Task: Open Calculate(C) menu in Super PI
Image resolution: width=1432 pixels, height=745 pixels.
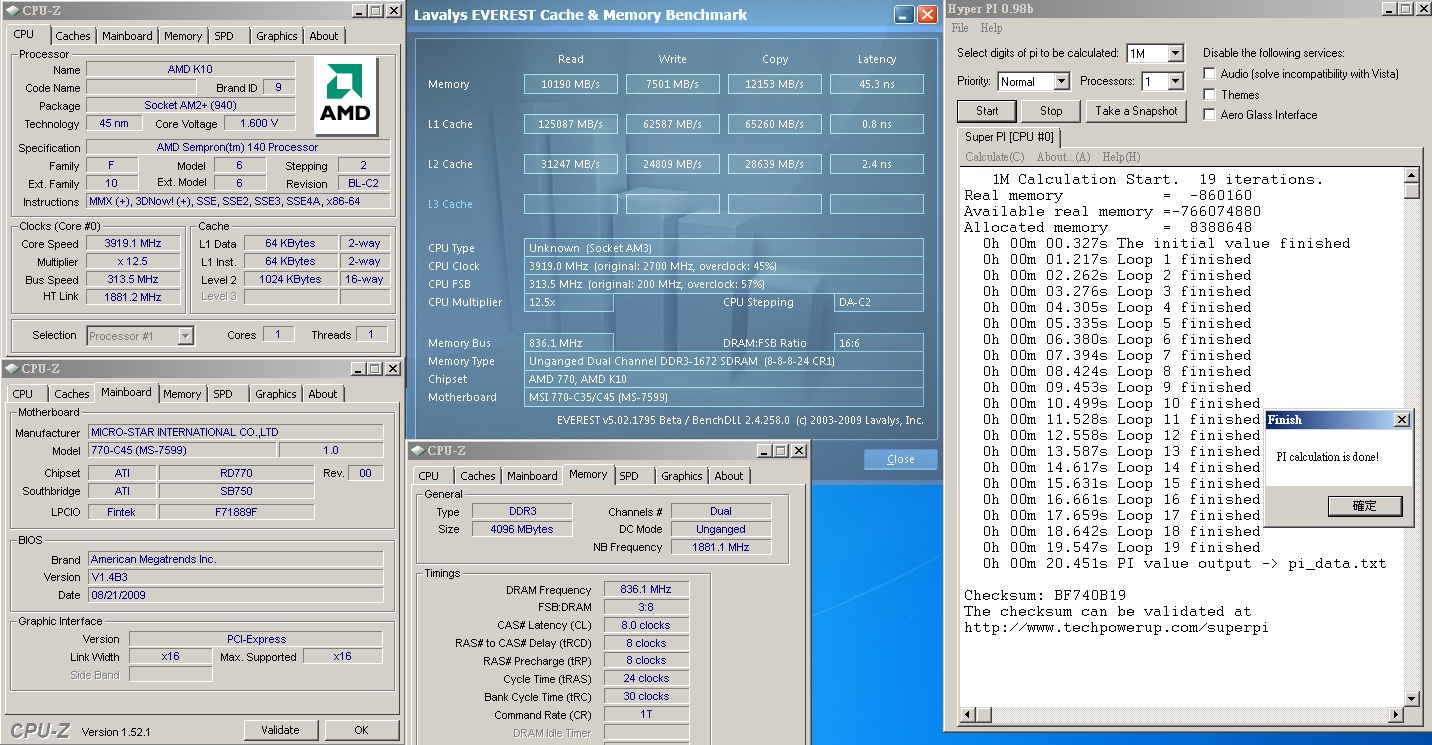Action: (x=994, y=157)
